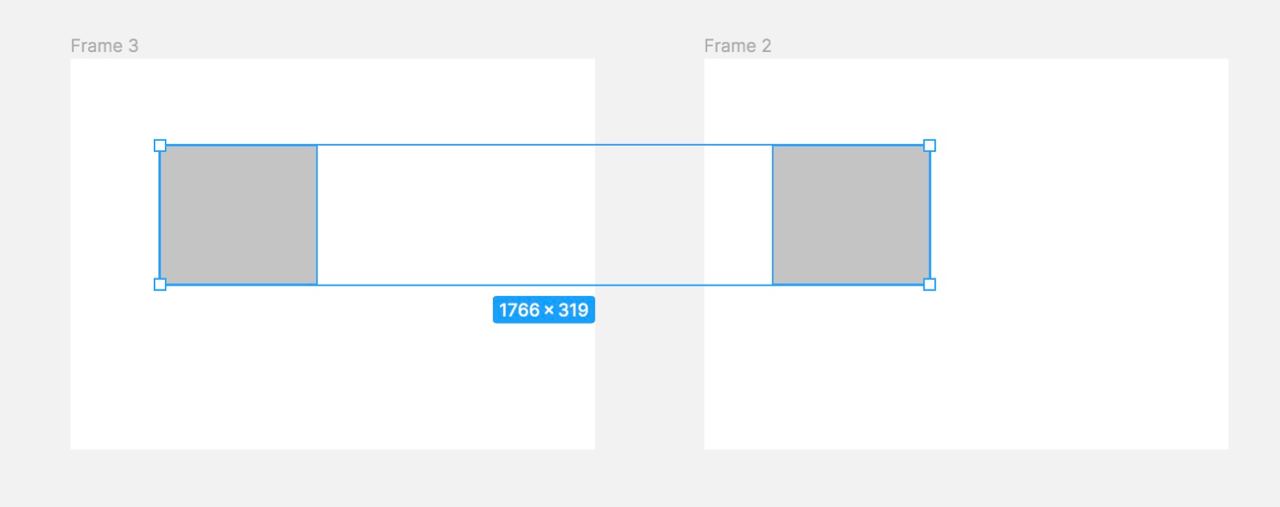Click the bottom-left selection resize handle
The height and width of the screenshot is (507, 1280).
160,285
